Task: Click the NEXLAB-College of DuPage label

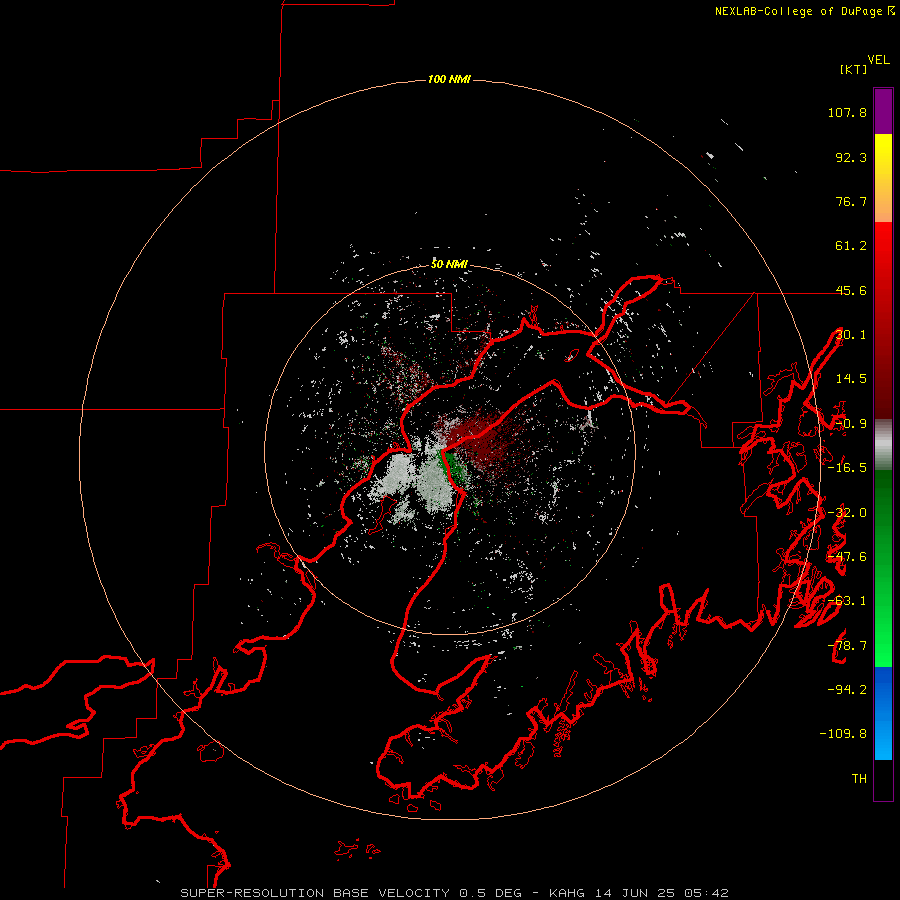Action: coord(800,11)
